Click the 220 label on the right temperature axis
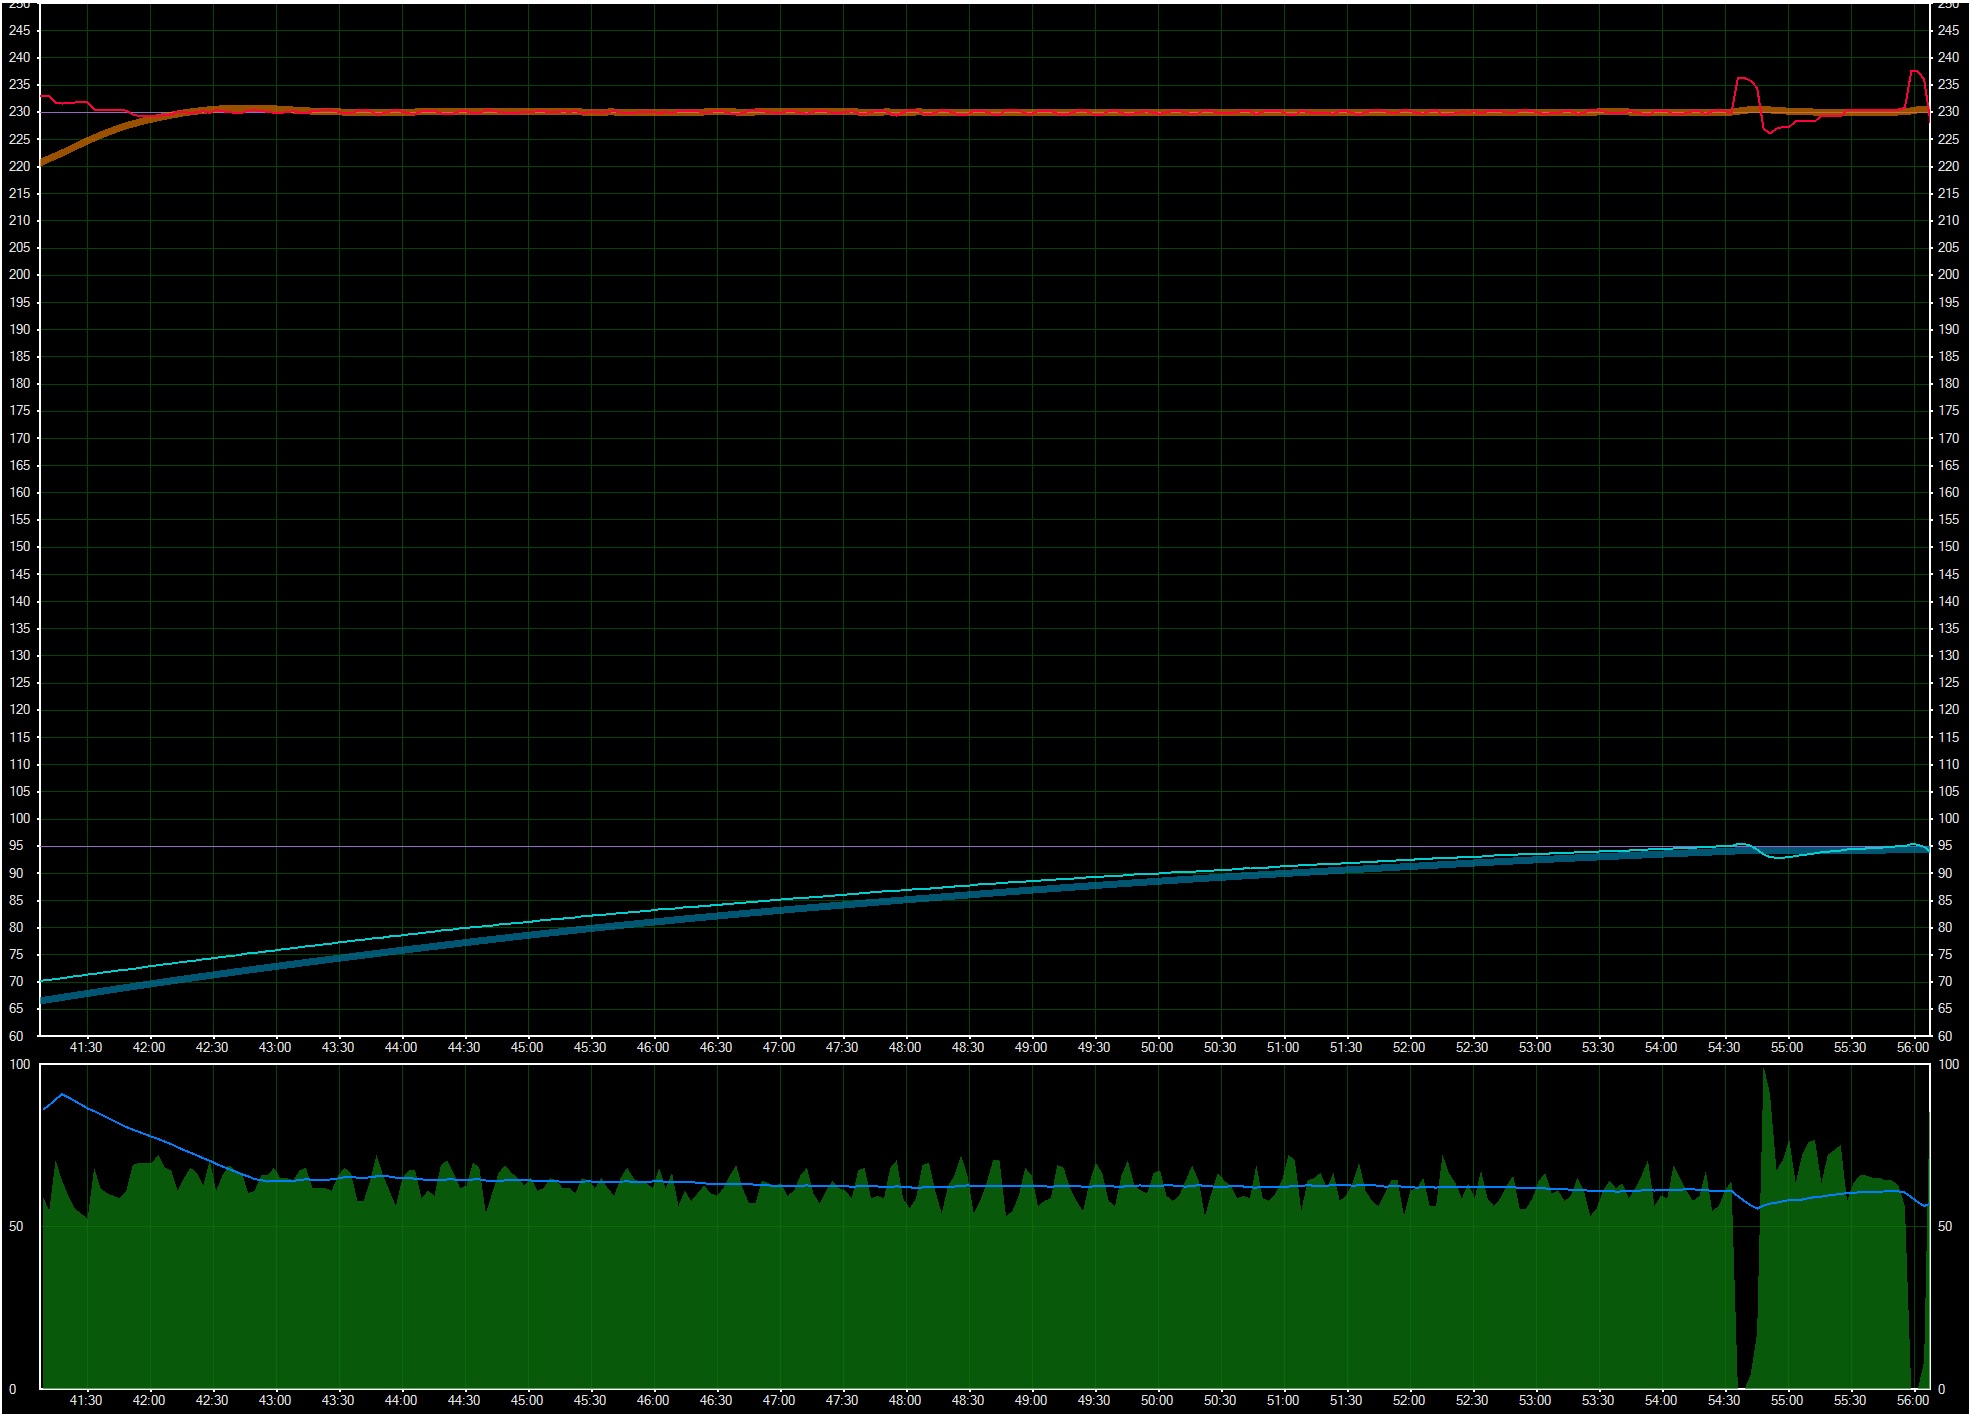The image size is (1972, 1414). click(1948, 167)
